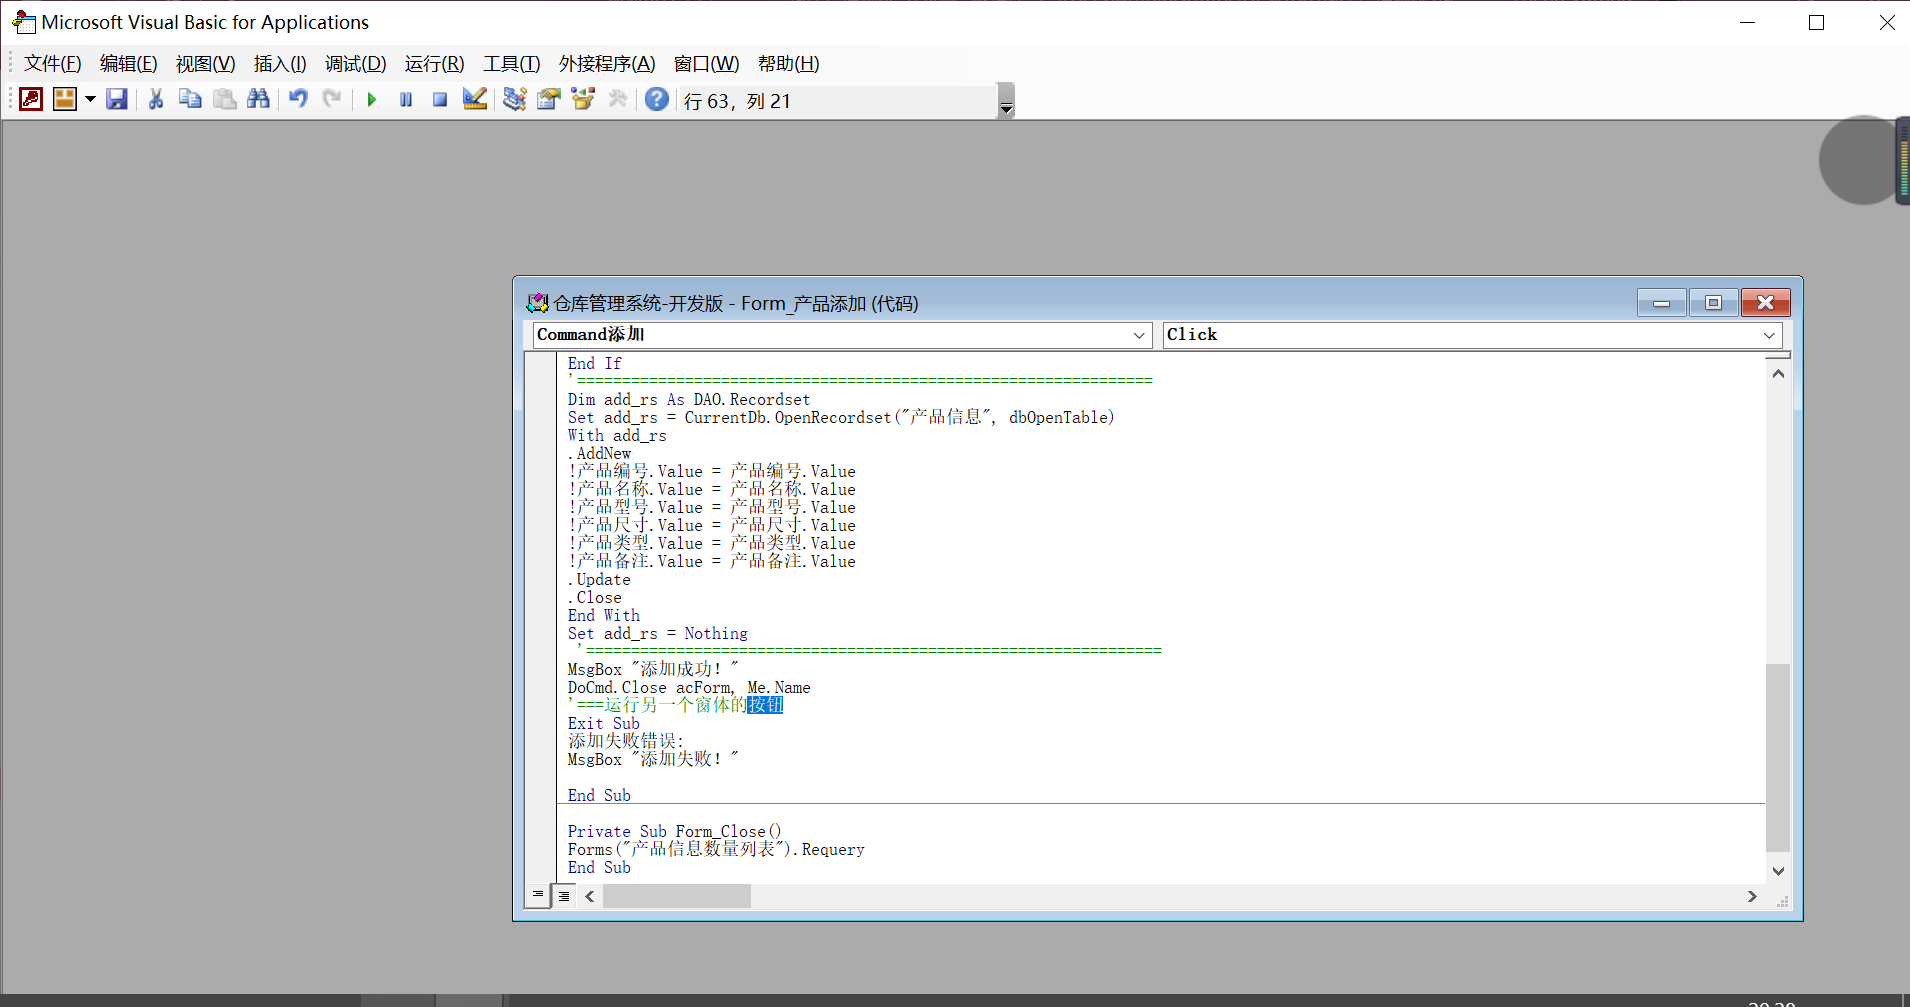This screenshot has height=1007, width=1910.
Task: Save the project with the floppy icon
Action: tap(117, 99)
